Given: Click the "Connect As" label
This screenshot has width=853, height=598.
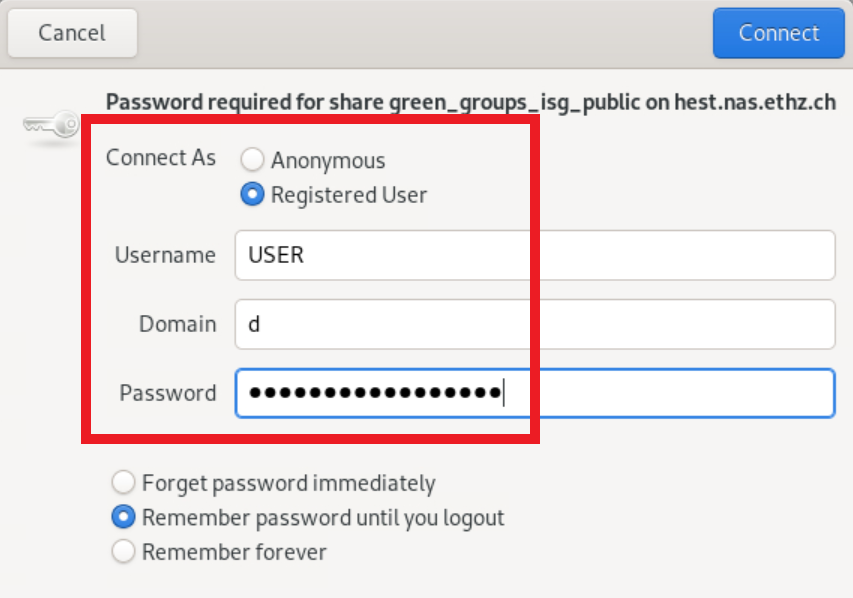Looking at the screenshot, I should (x=161, y=158).
